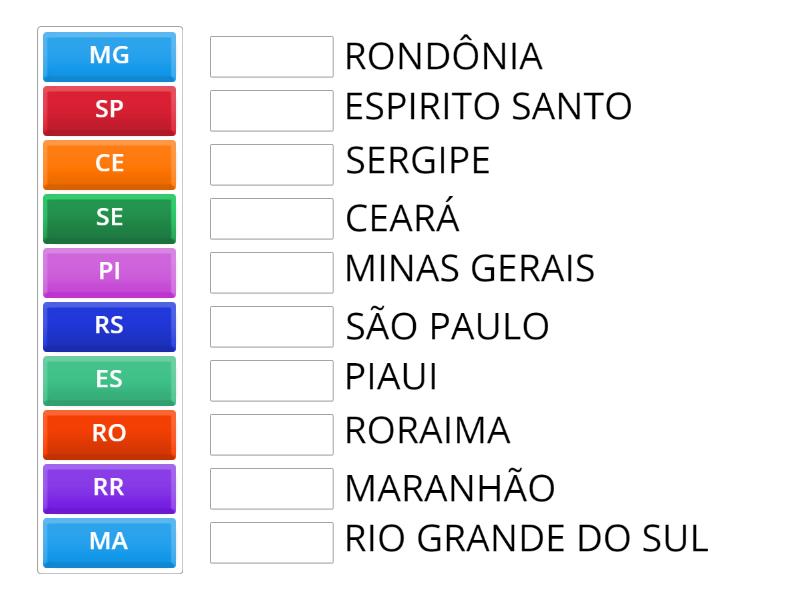This screenshot has width=800, height=600.
Task: Select the ES tile
Action: [108, 380]
